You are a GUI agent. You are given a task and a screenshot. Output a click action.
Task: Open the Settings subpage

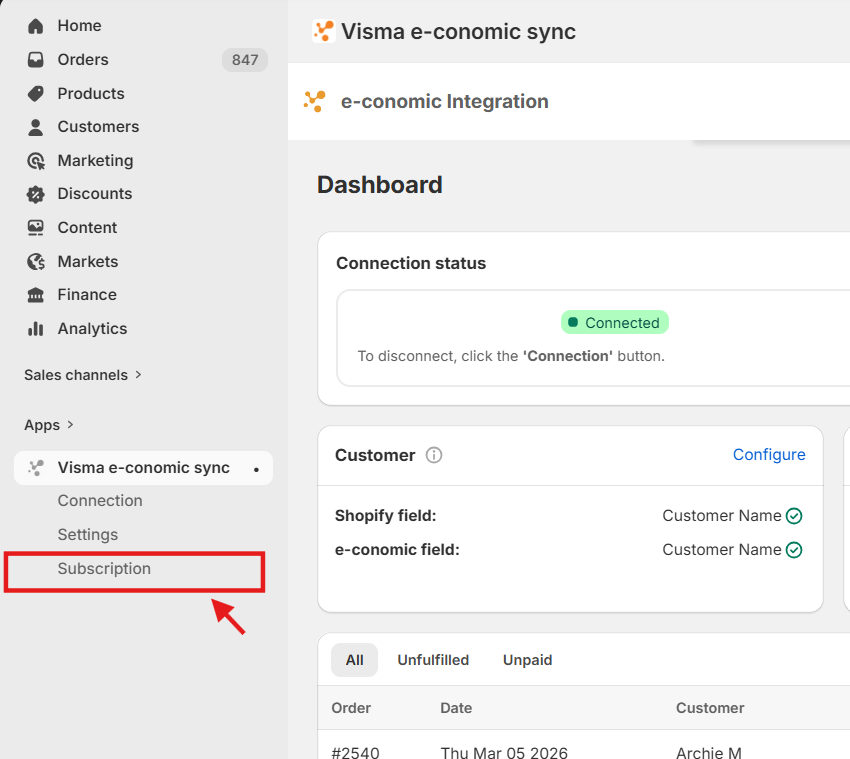pos(88,535)
